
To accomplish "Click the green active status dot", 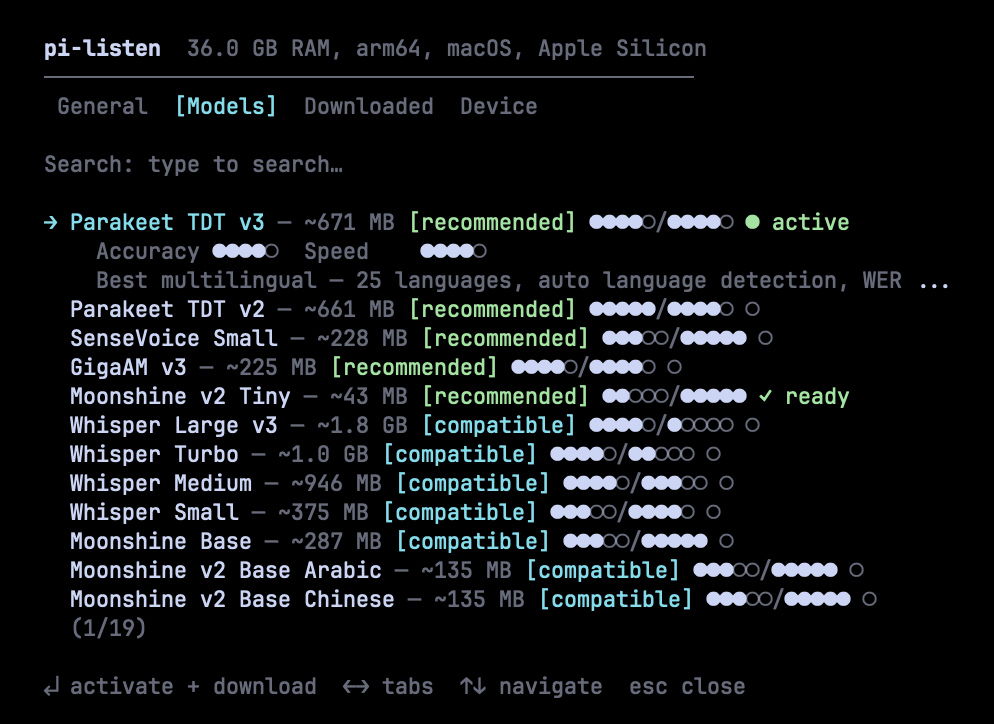I will tap(752, 222).
